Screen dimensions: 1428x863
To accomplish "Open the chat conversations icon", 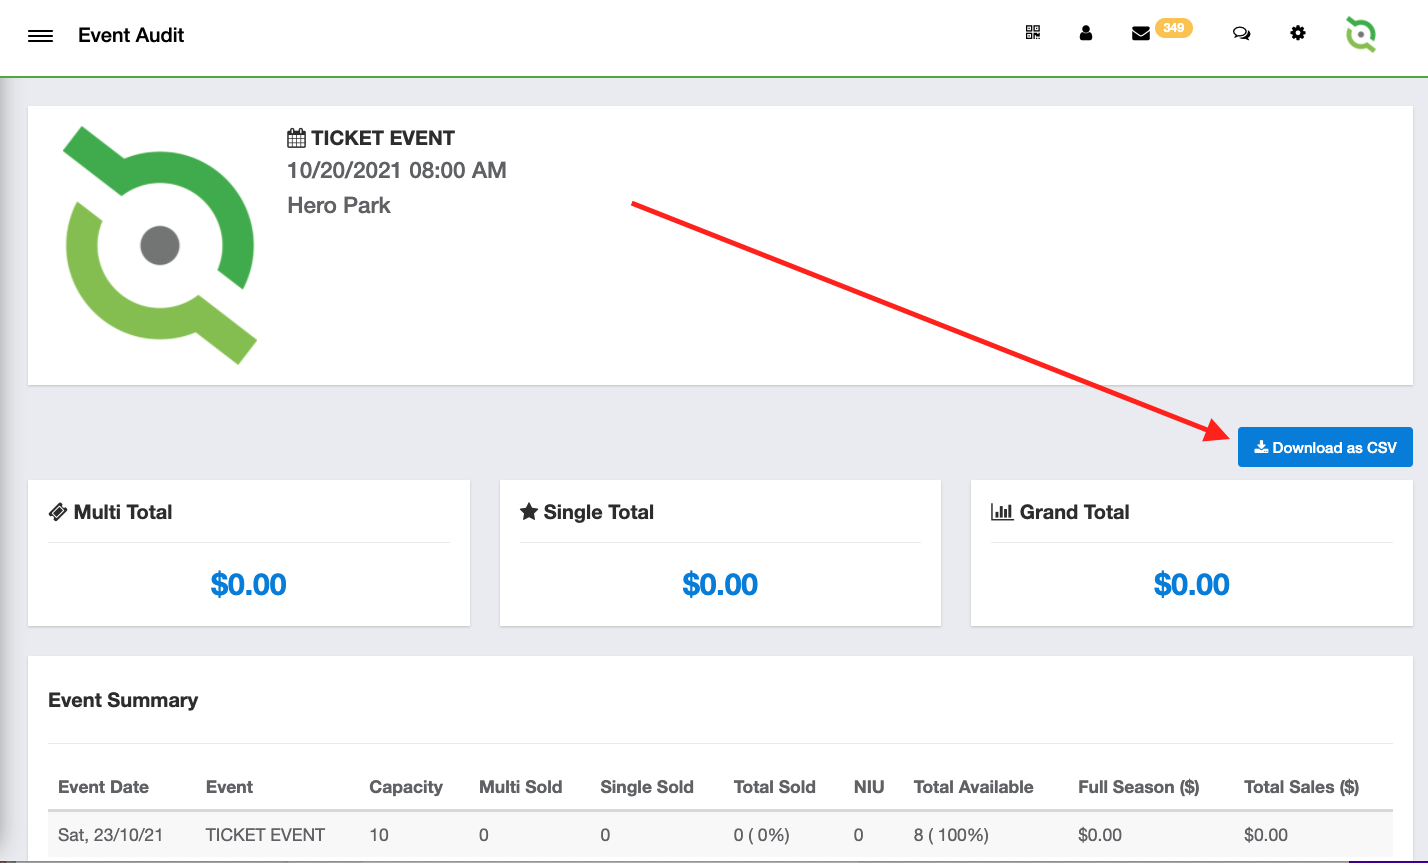I will click(x=1241, y=33).
